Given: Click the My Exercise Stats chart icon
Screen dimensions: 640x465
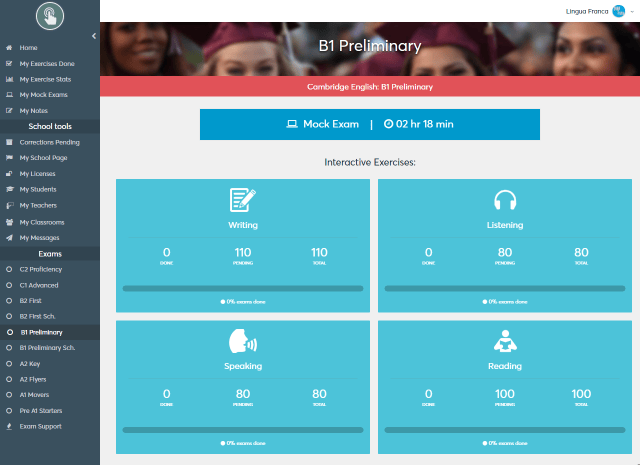Looking at the screenshot, I should click(x=9, y=79).
